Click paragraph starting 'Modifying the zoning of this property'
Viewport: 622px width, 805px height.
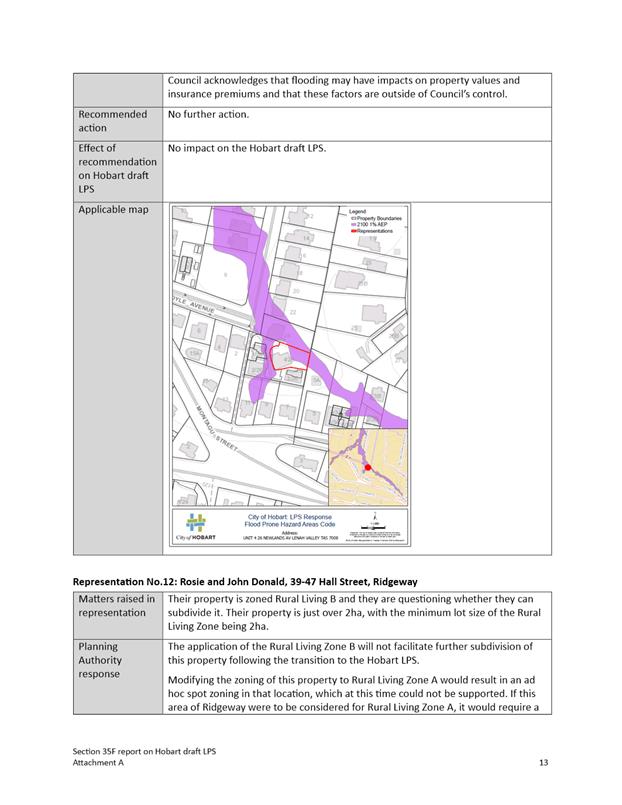coord(354,694)
